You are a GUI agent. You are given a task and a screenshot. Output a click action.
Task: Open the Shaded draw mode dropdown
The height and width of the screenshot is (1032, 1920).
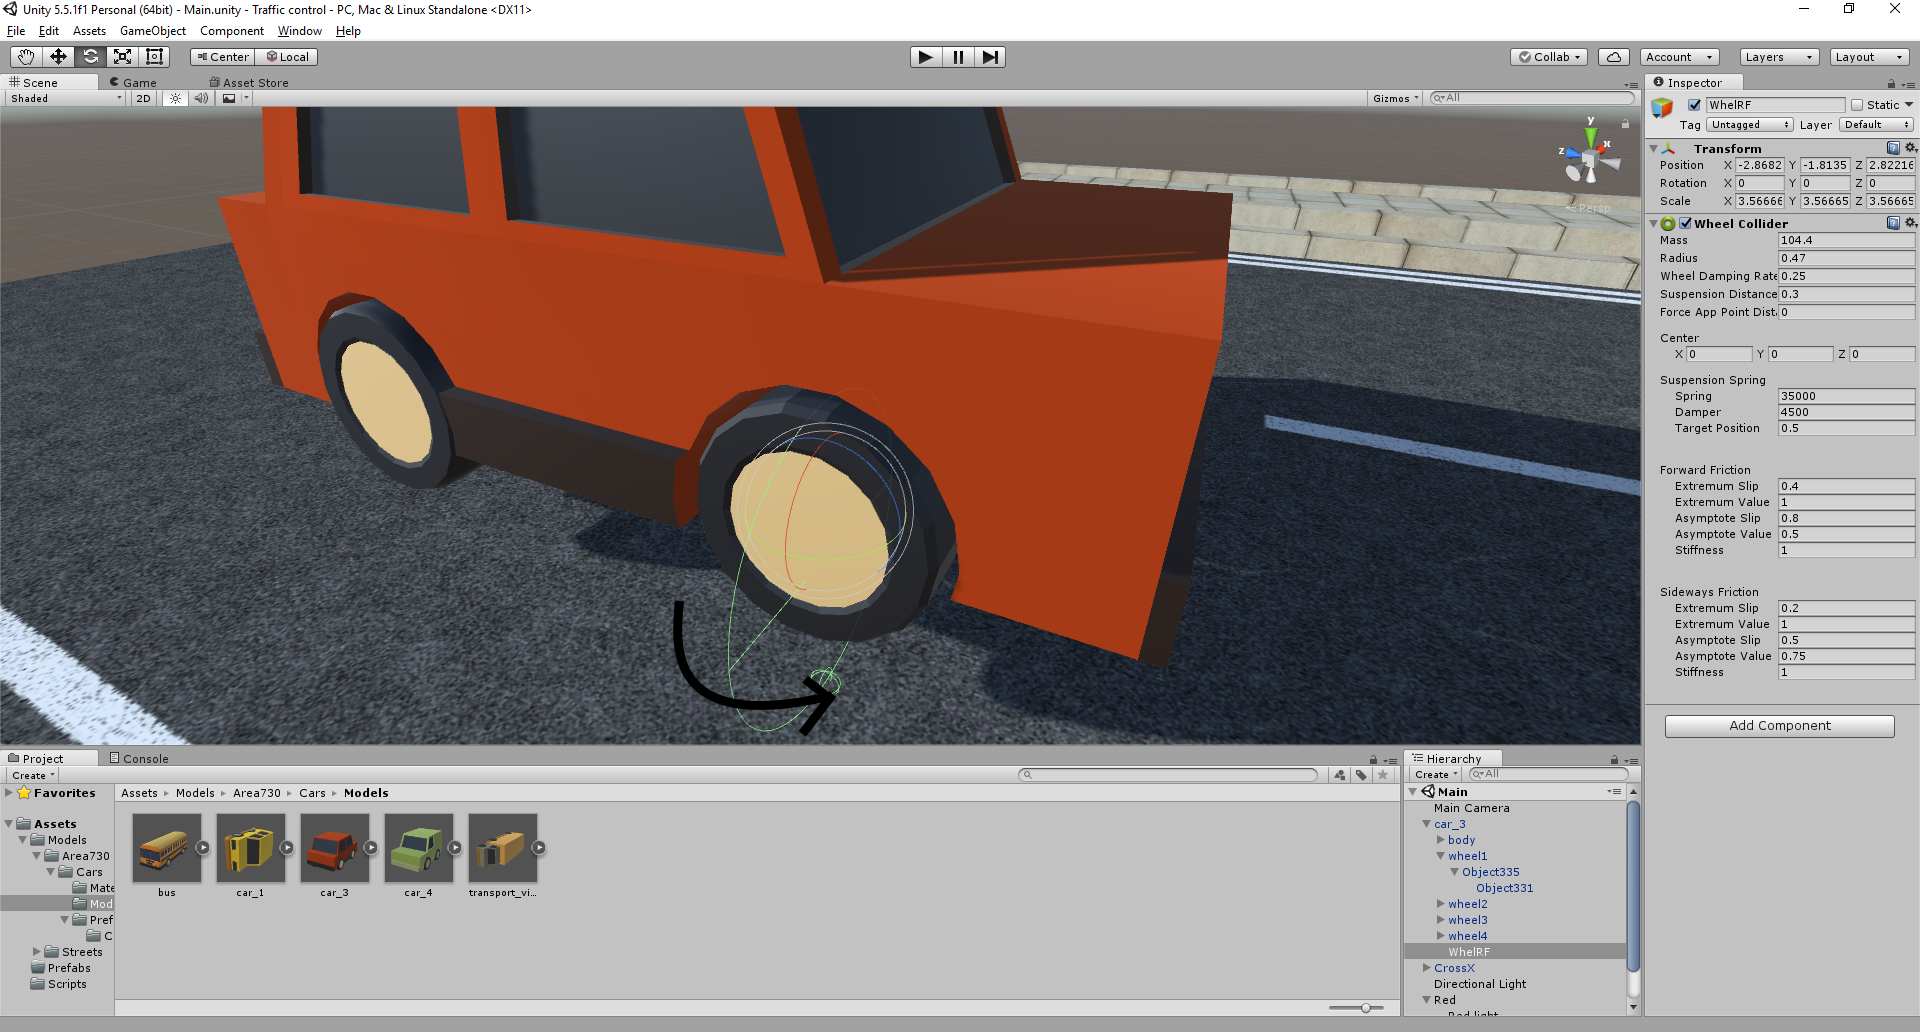[66, 98]
